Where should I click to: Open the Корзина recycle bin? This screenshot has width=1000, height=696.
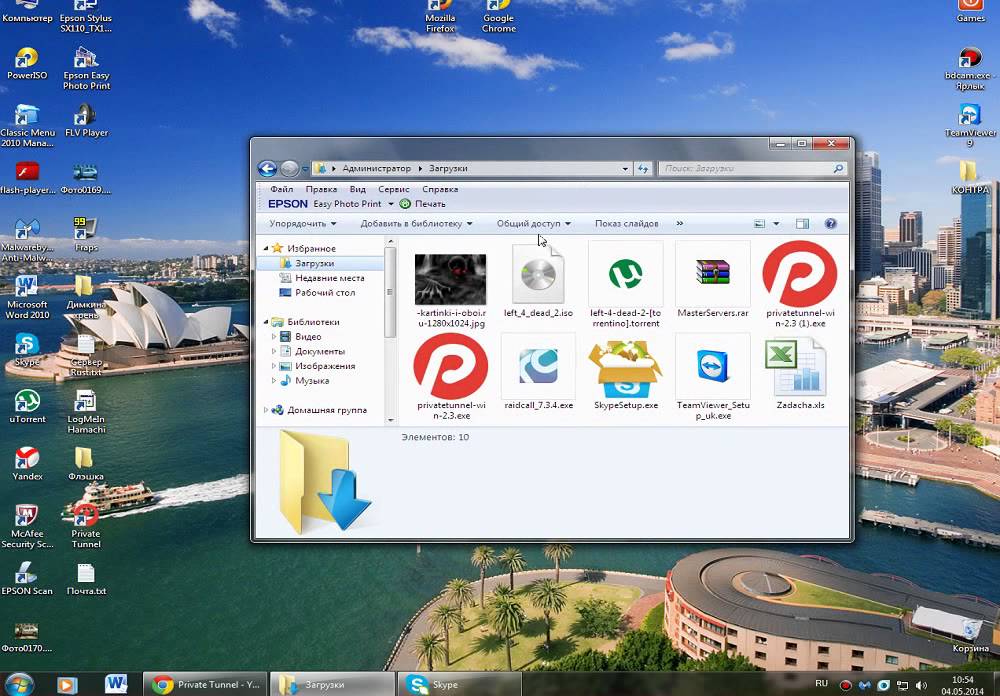970,635
